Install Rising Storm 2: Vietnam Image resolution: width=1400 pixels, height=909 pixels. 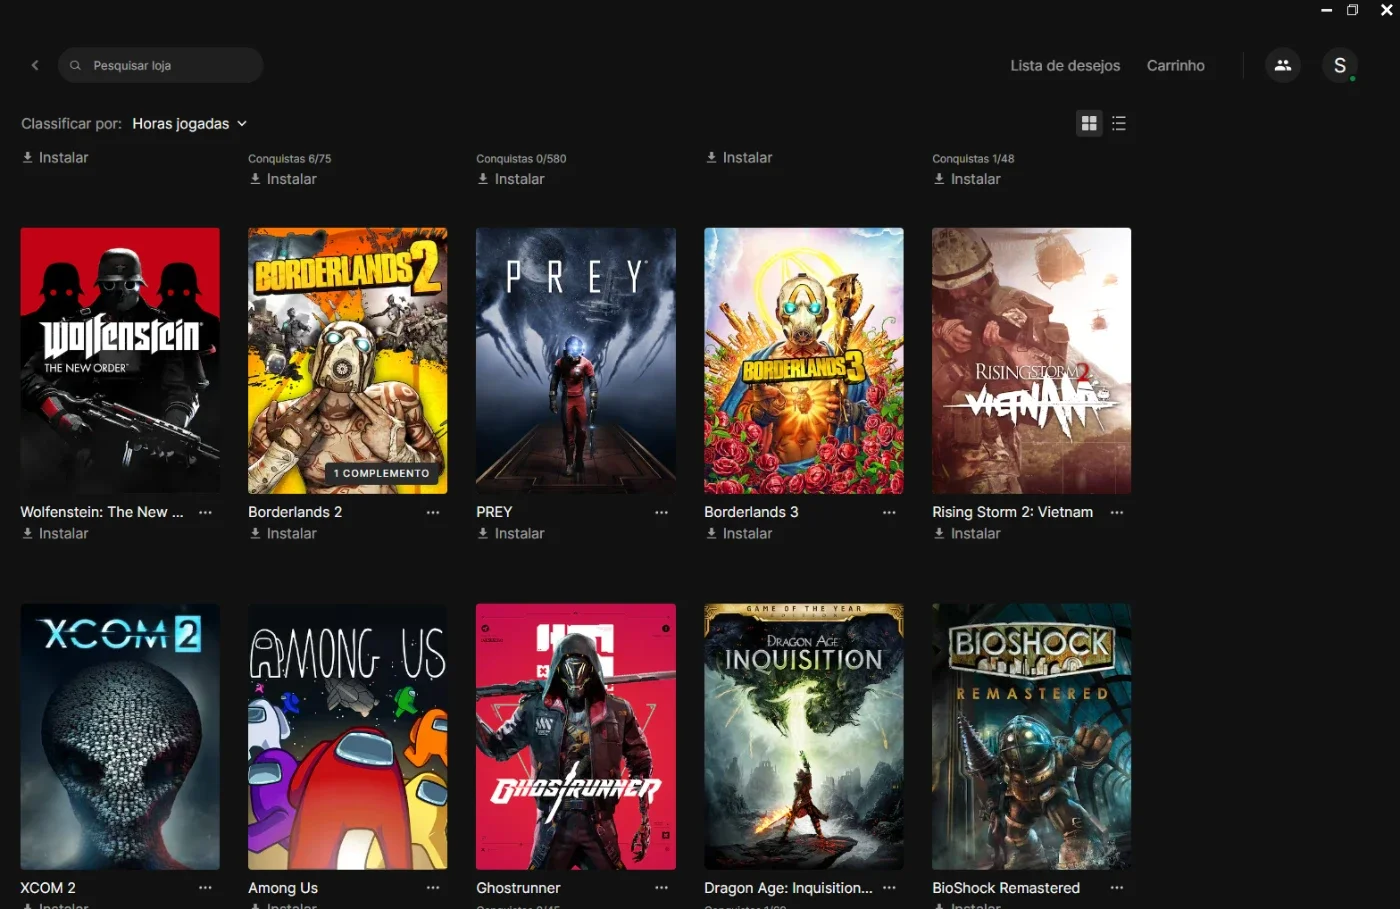[968, 534]
